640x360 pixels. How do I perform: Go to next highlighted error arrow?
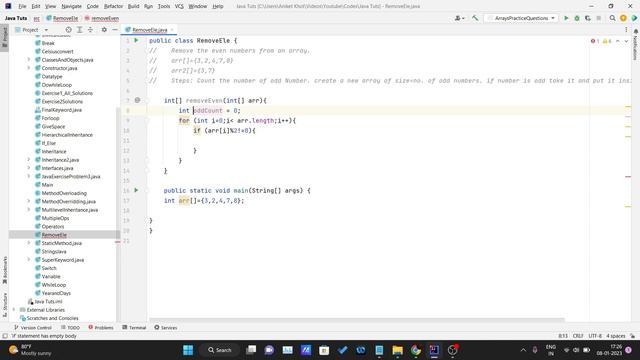626,41
